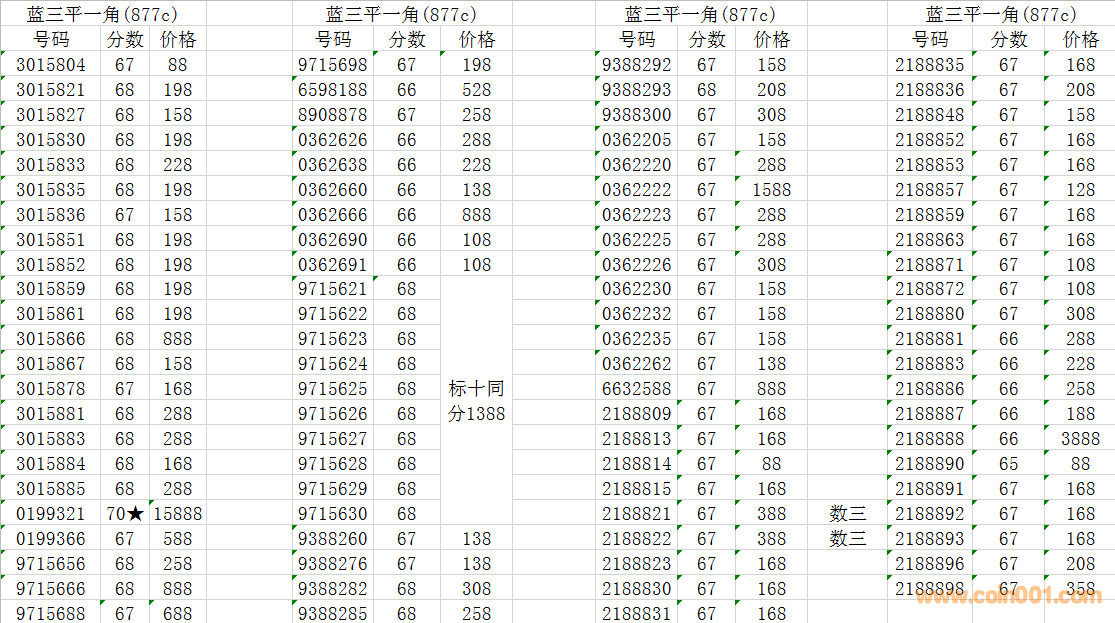
Task: Select the 70★ score cell
Action: pyautogui.click(x=125, y=514)
